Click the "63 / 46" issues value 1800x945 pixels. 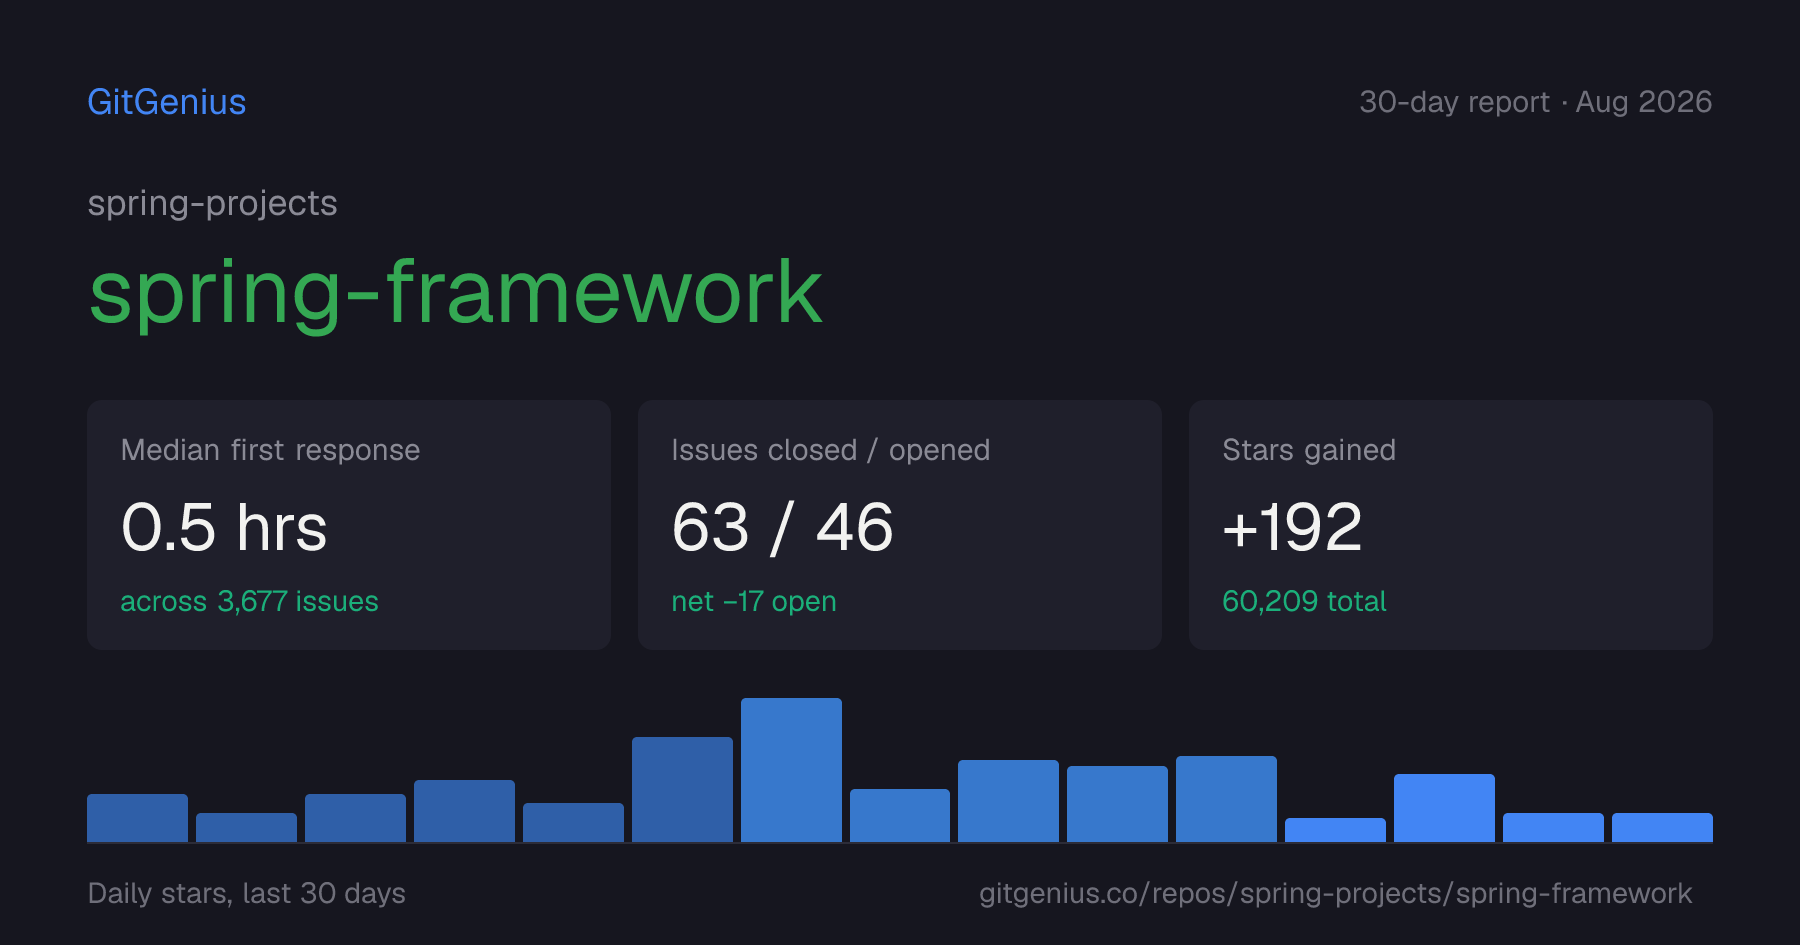[782, 527]
